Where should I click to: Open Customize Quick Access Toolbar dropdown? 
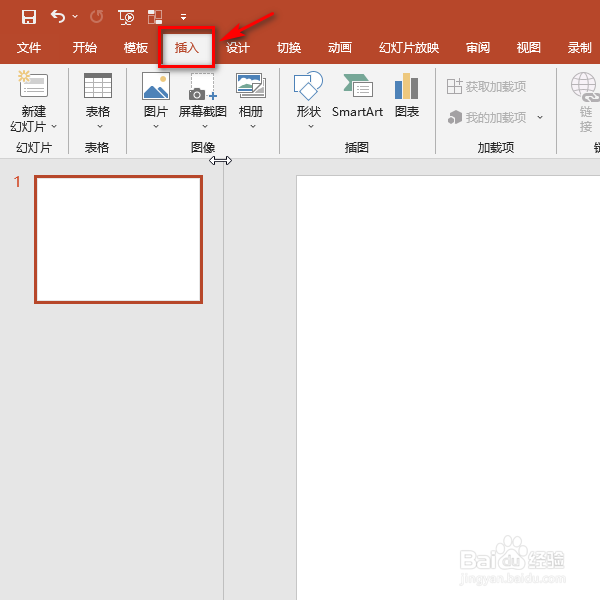click(x=184, y=17)
